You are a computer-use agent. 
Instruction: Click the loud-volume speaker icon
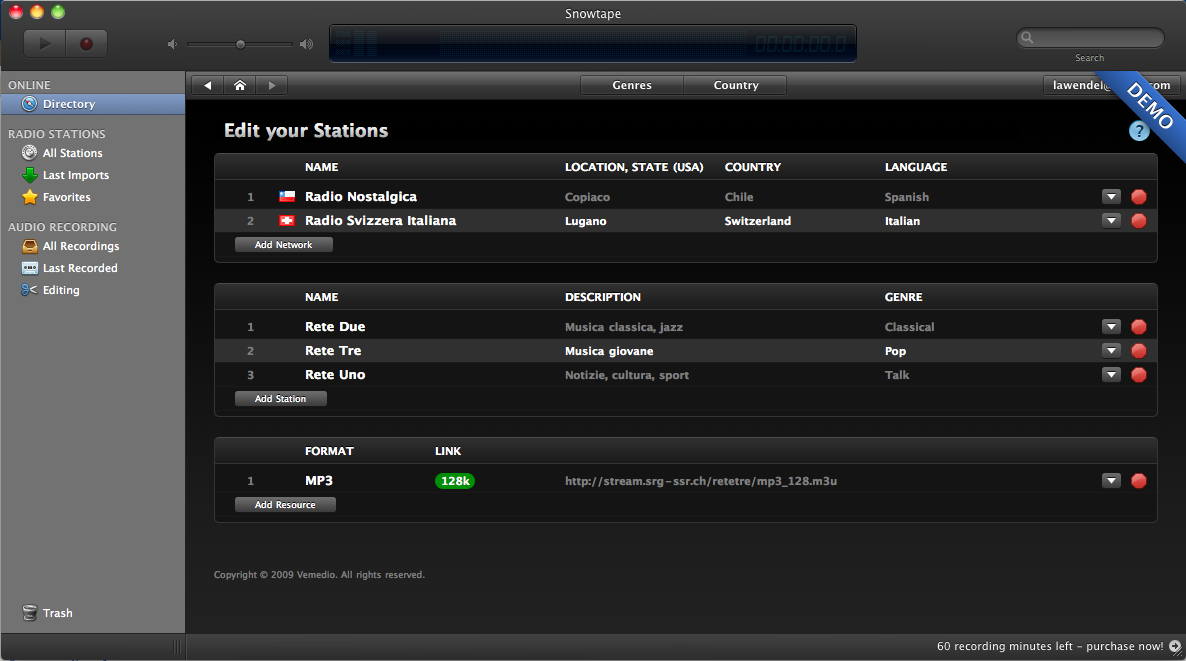click(306, 45)
